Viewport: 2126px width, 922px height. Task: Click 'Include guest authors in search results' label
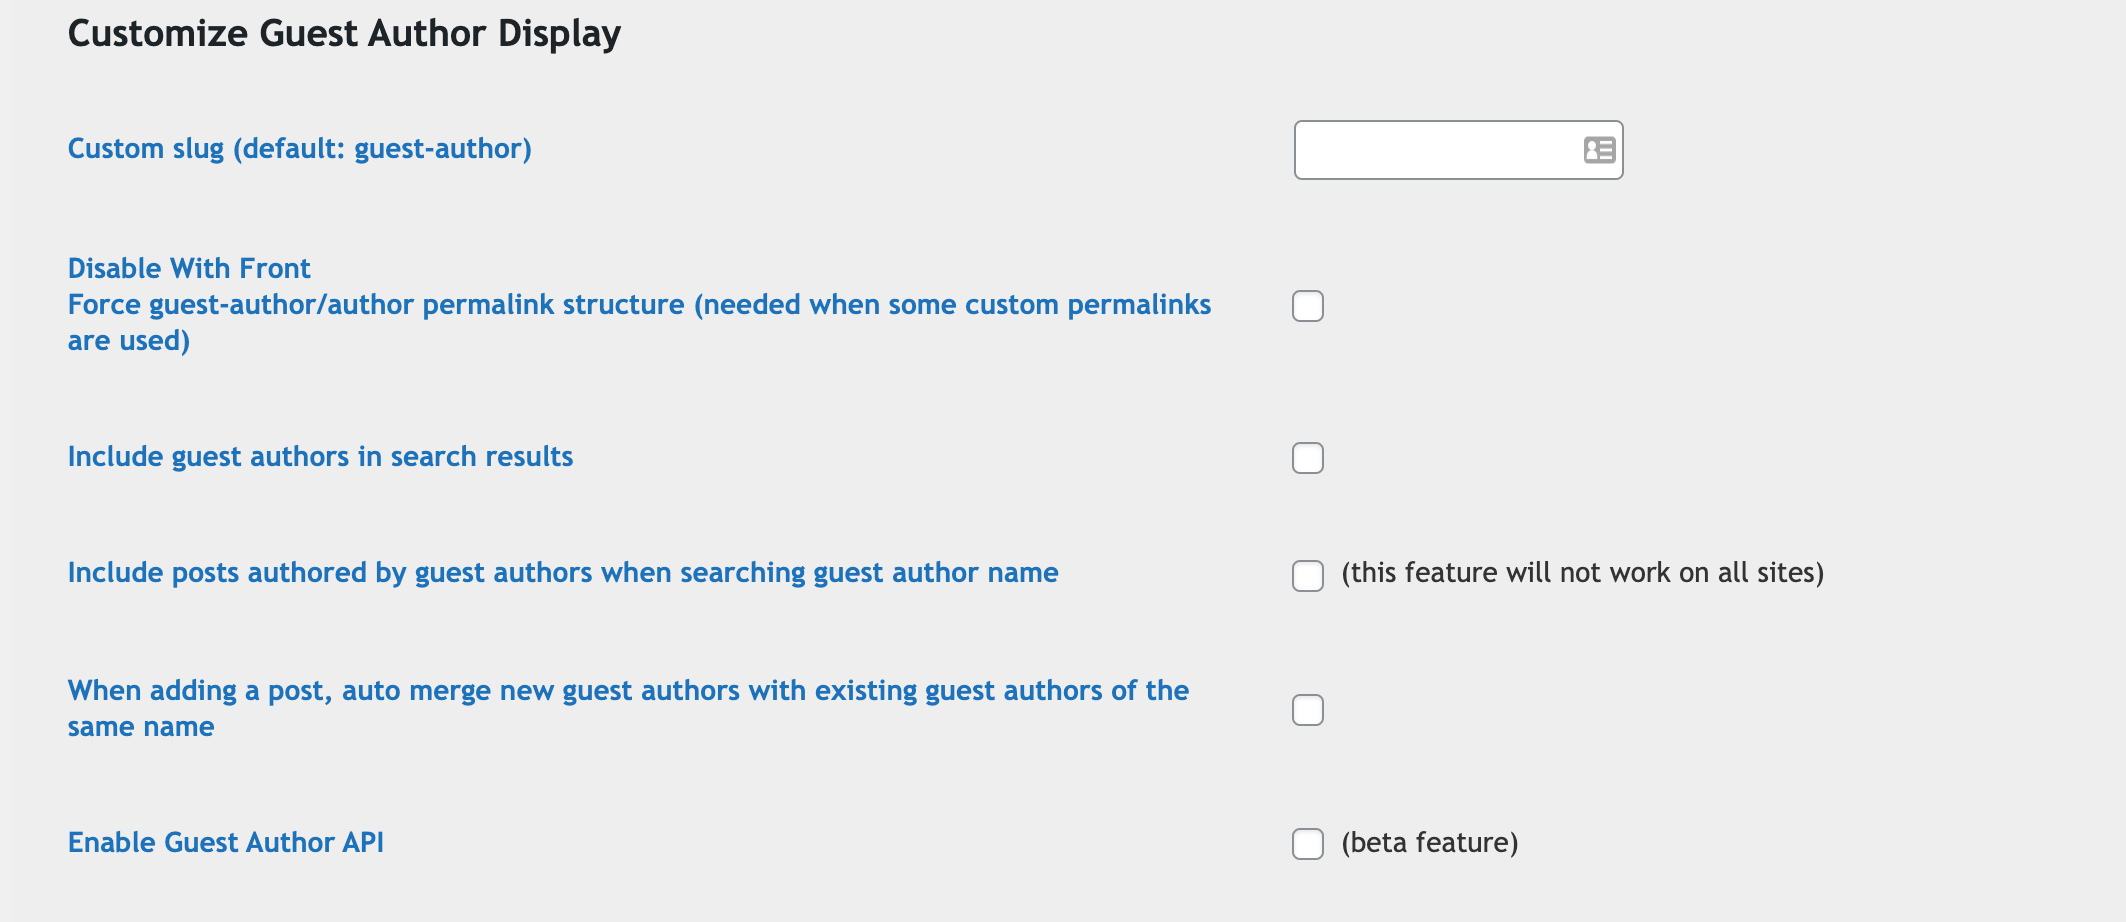pyautogui.click(x=320, y=457)
